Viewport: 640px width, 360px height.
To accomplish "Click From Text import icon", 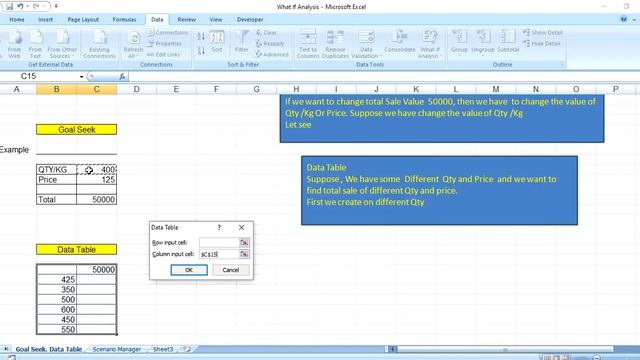I will [36, 44].
